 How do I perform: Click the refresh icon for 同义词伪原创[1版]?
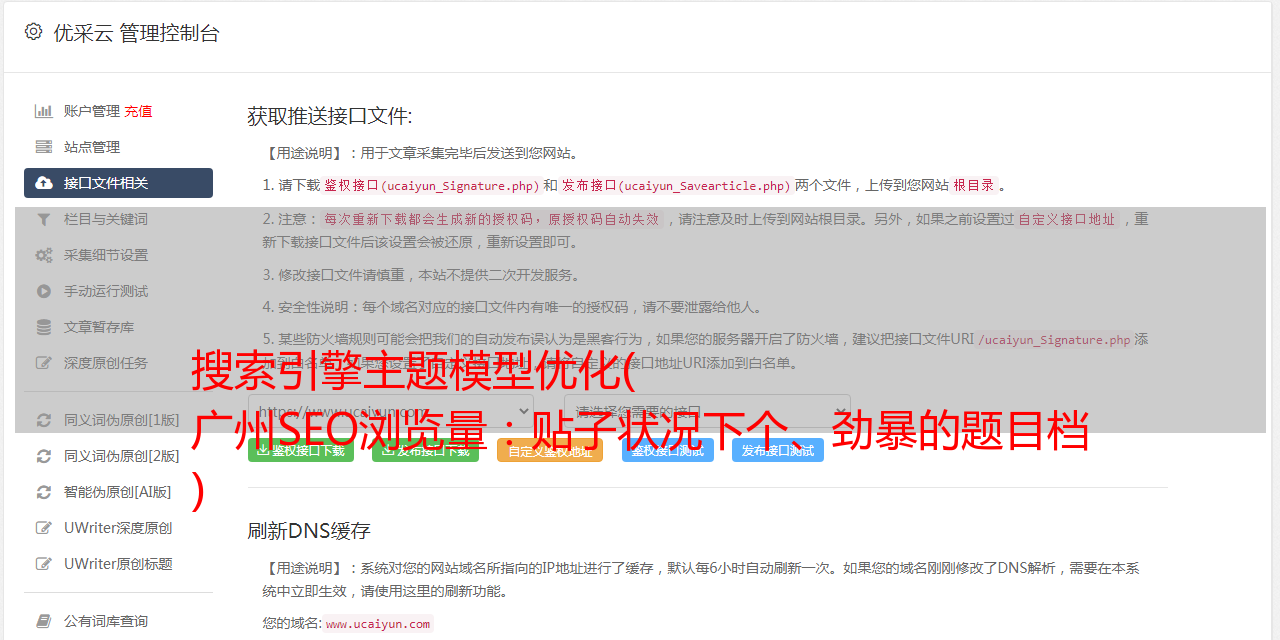pos(44,420)
